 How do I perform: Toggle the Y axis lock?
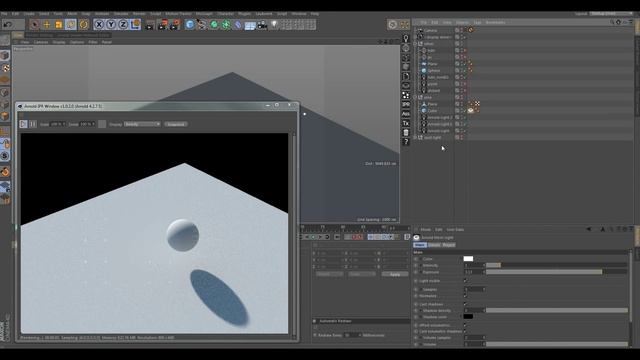click(x=111, y=24)
